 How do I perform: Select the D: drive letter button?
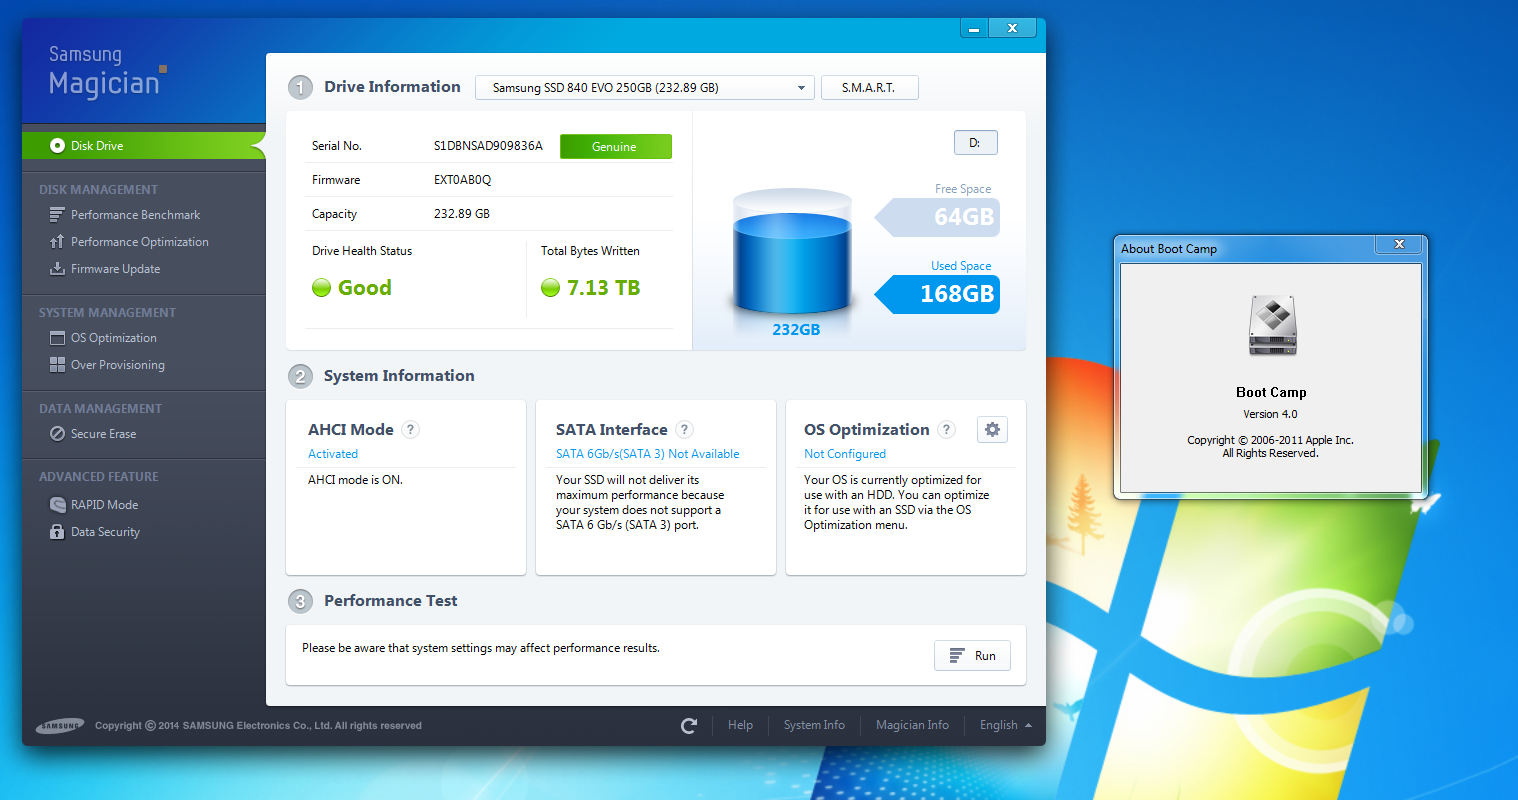(975, 143)
